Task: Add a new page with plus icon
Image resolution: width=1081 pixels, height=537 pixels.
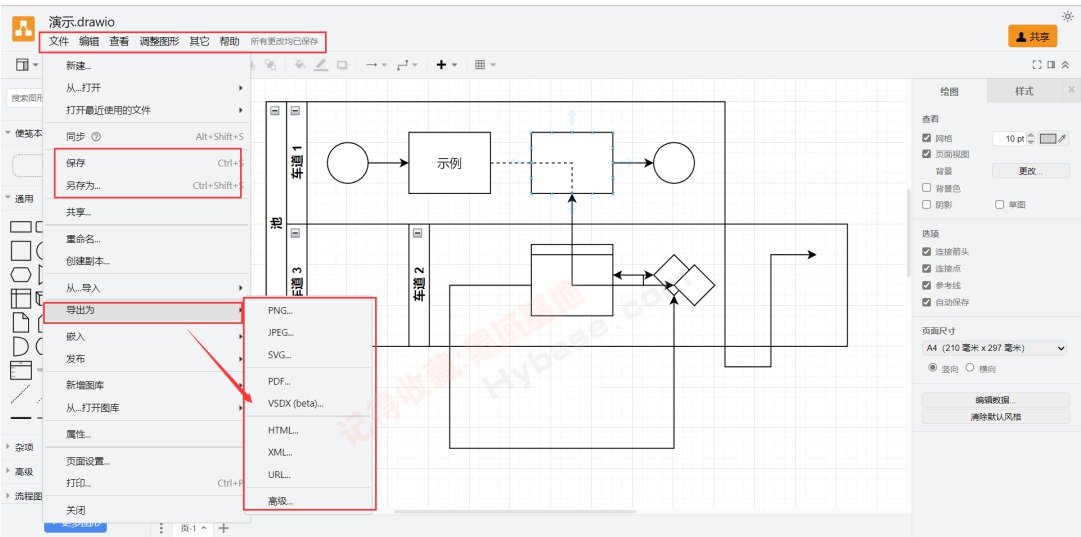Action: (223, 528)
